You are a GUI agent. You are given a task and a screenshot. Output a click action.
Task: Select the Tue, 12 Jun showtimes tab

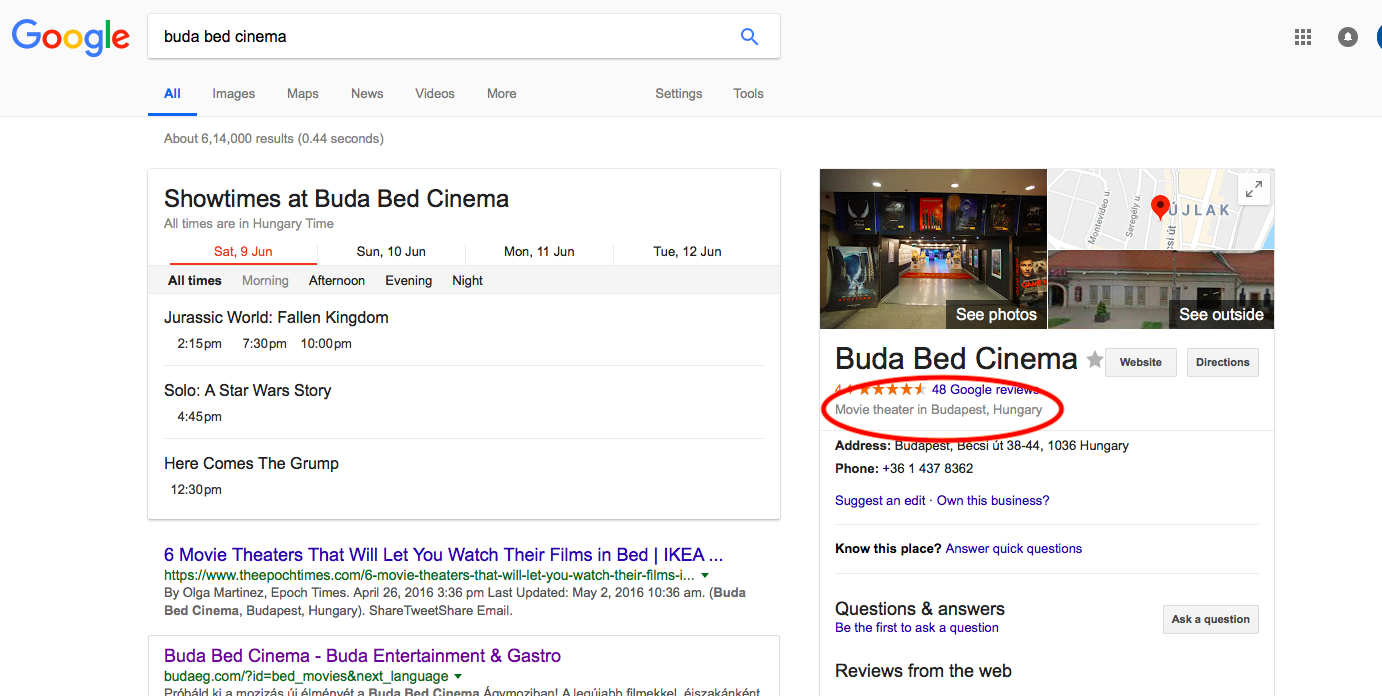(687, 251)
